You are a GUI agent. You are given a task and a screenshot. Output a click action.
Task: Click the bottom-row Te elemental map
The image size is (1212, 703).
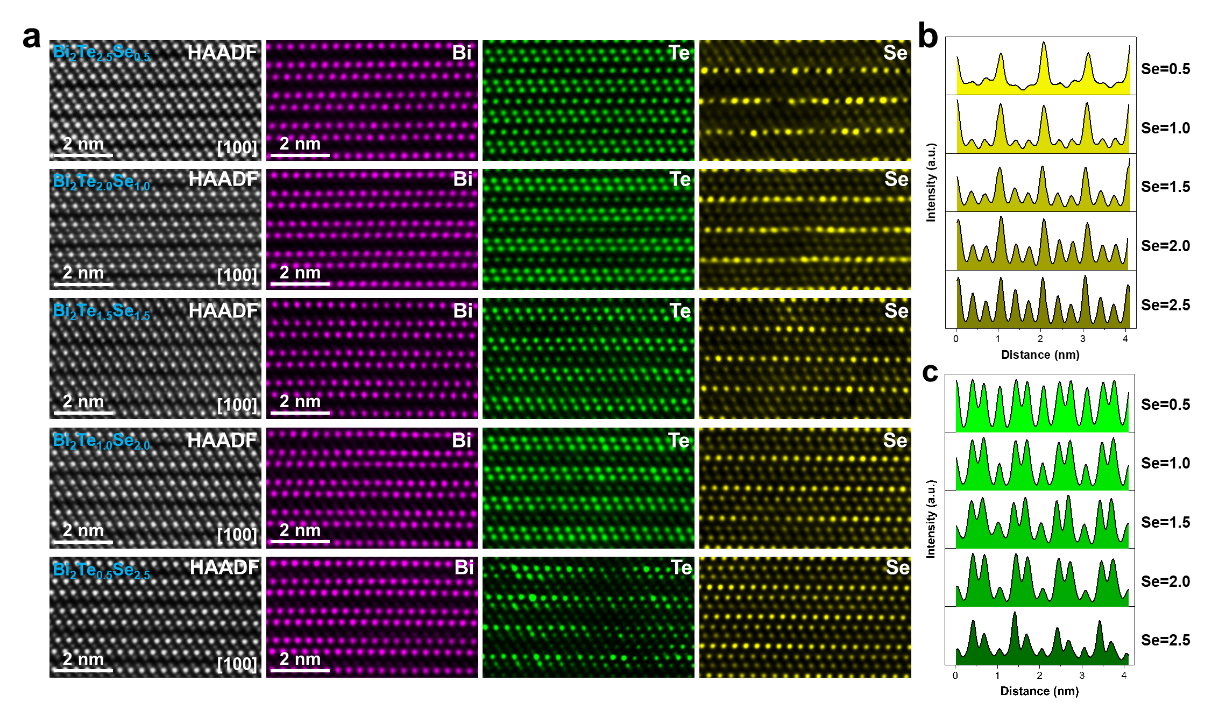tap(588, 616)
